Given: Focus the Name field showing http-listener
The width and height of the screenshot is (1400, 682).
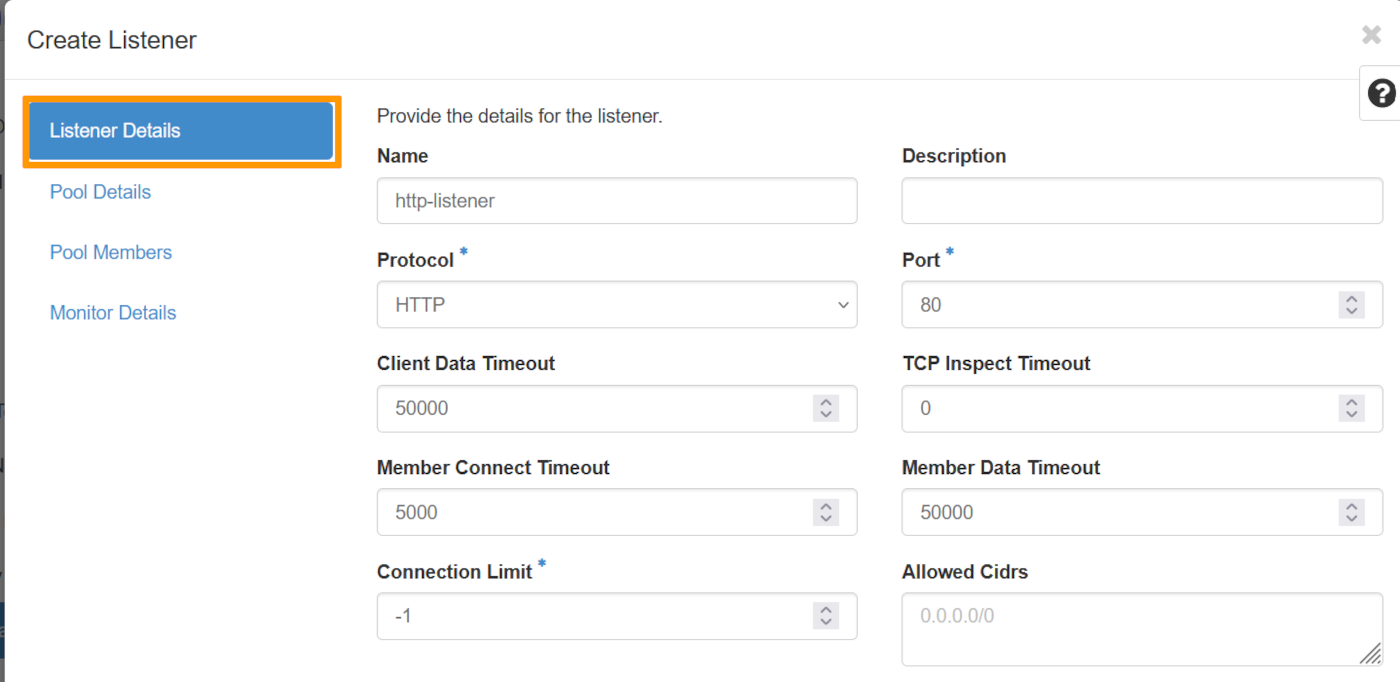Looking at the screenshot, I should tap(617, 201).
